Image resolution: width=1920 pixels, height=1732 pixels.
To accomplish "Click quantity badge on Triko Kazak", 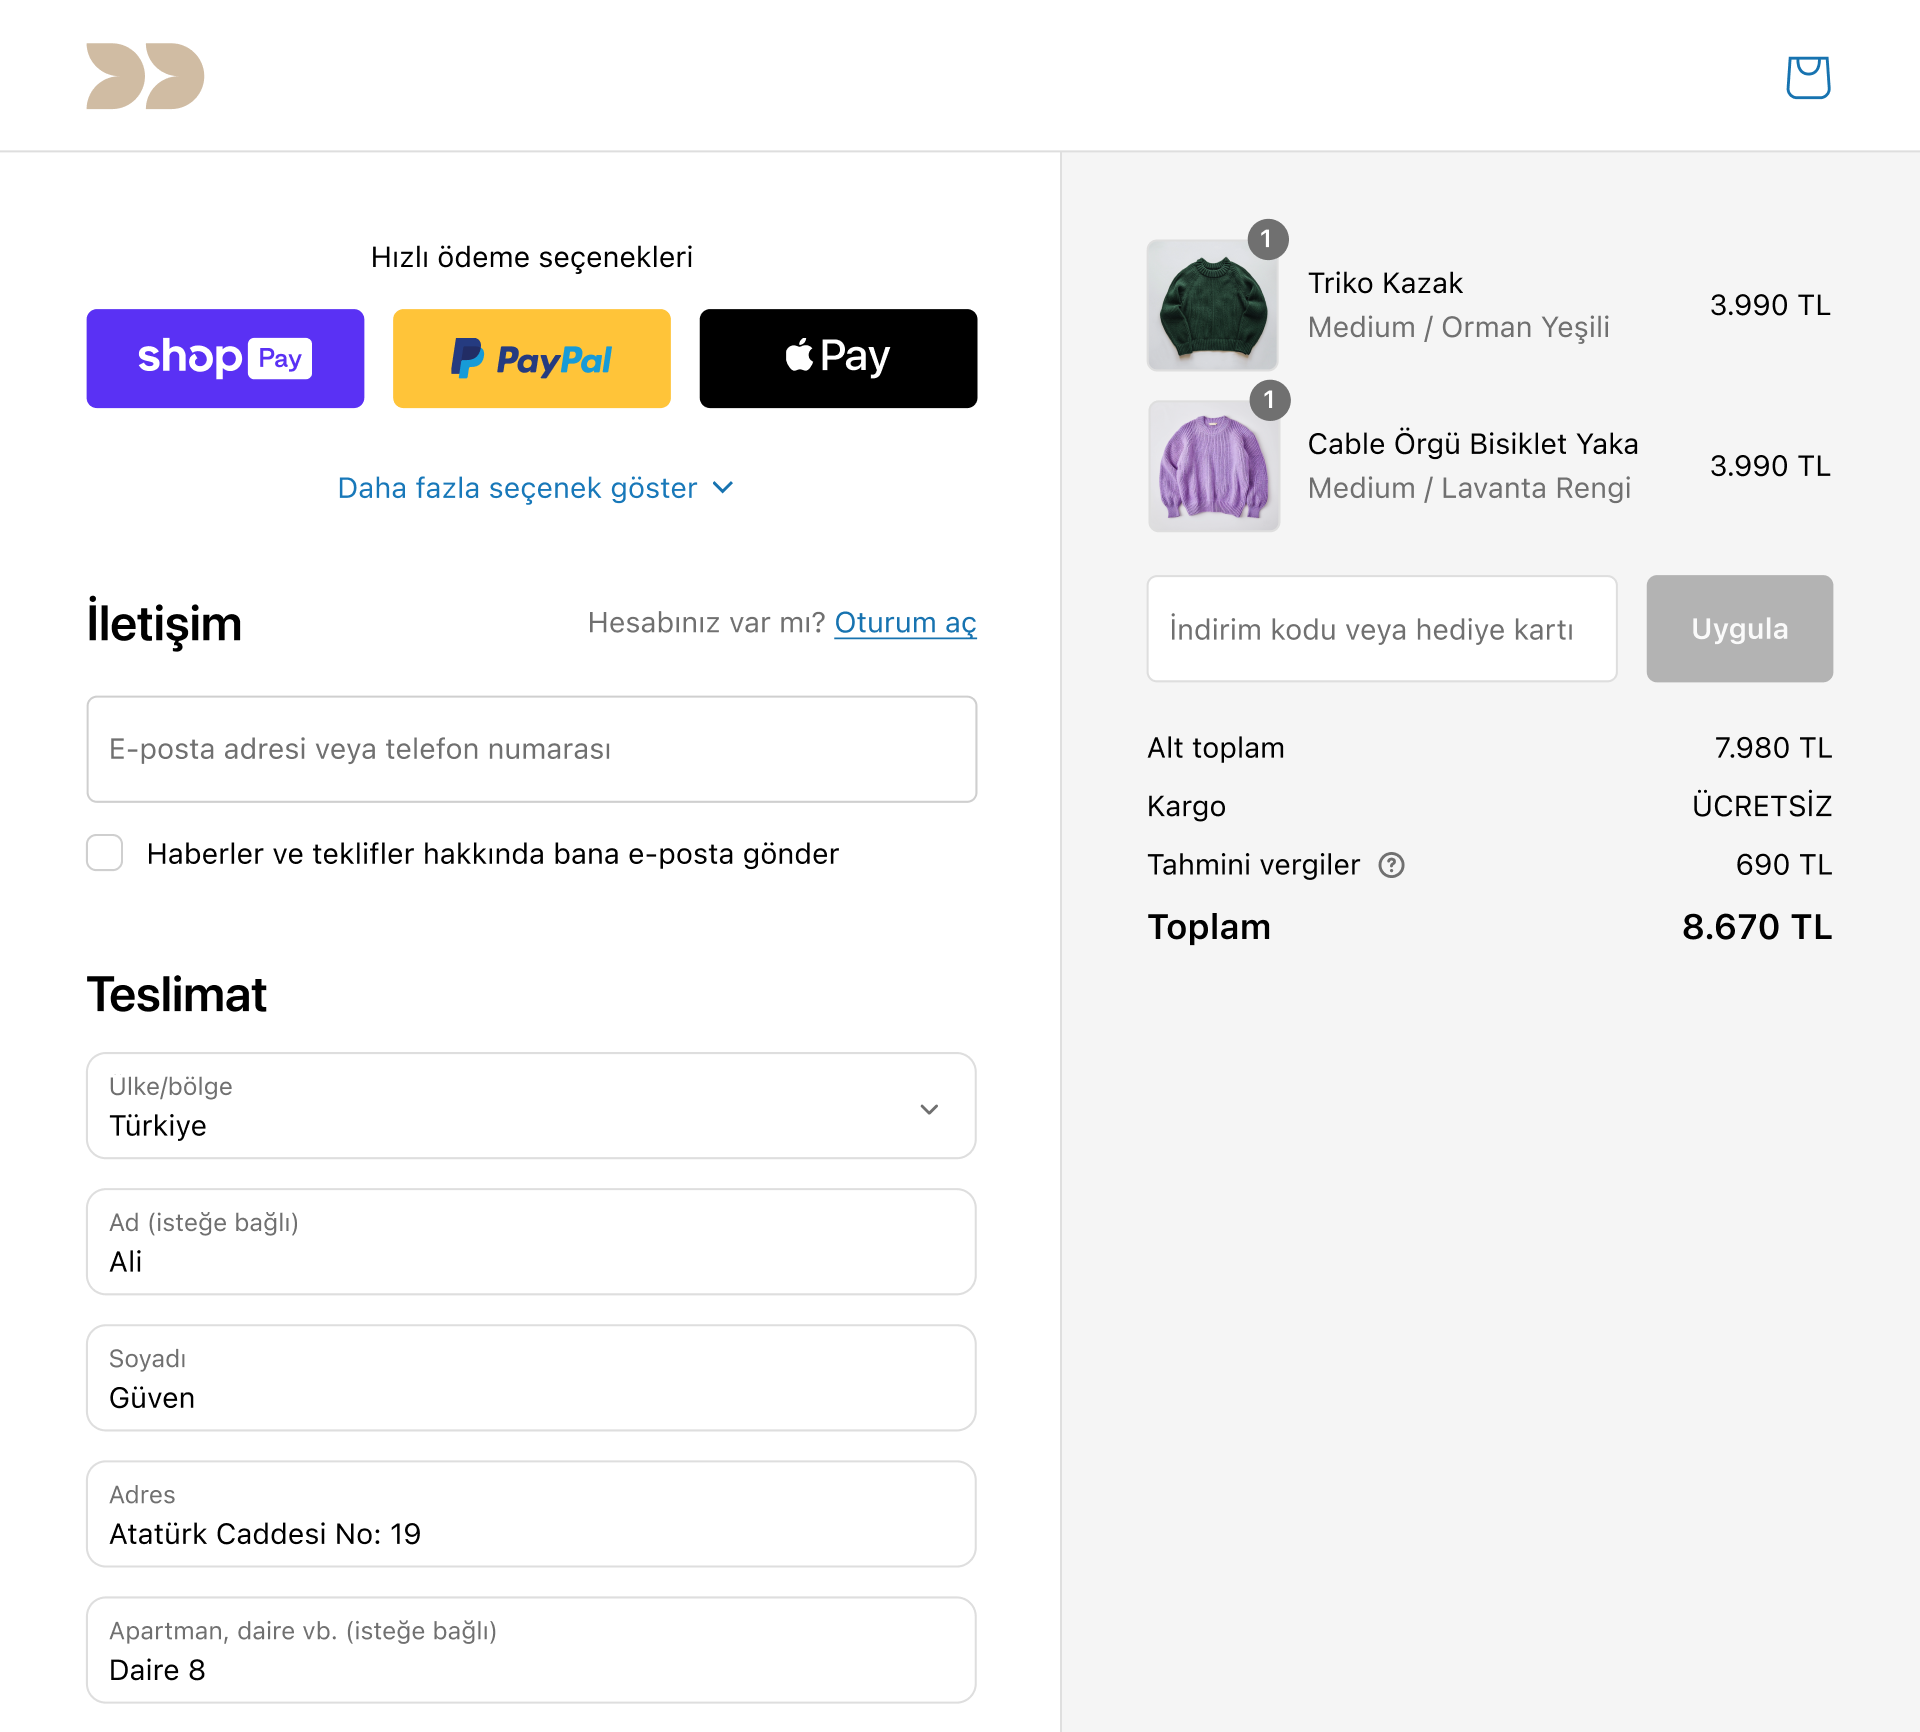I will [1267, 239].
